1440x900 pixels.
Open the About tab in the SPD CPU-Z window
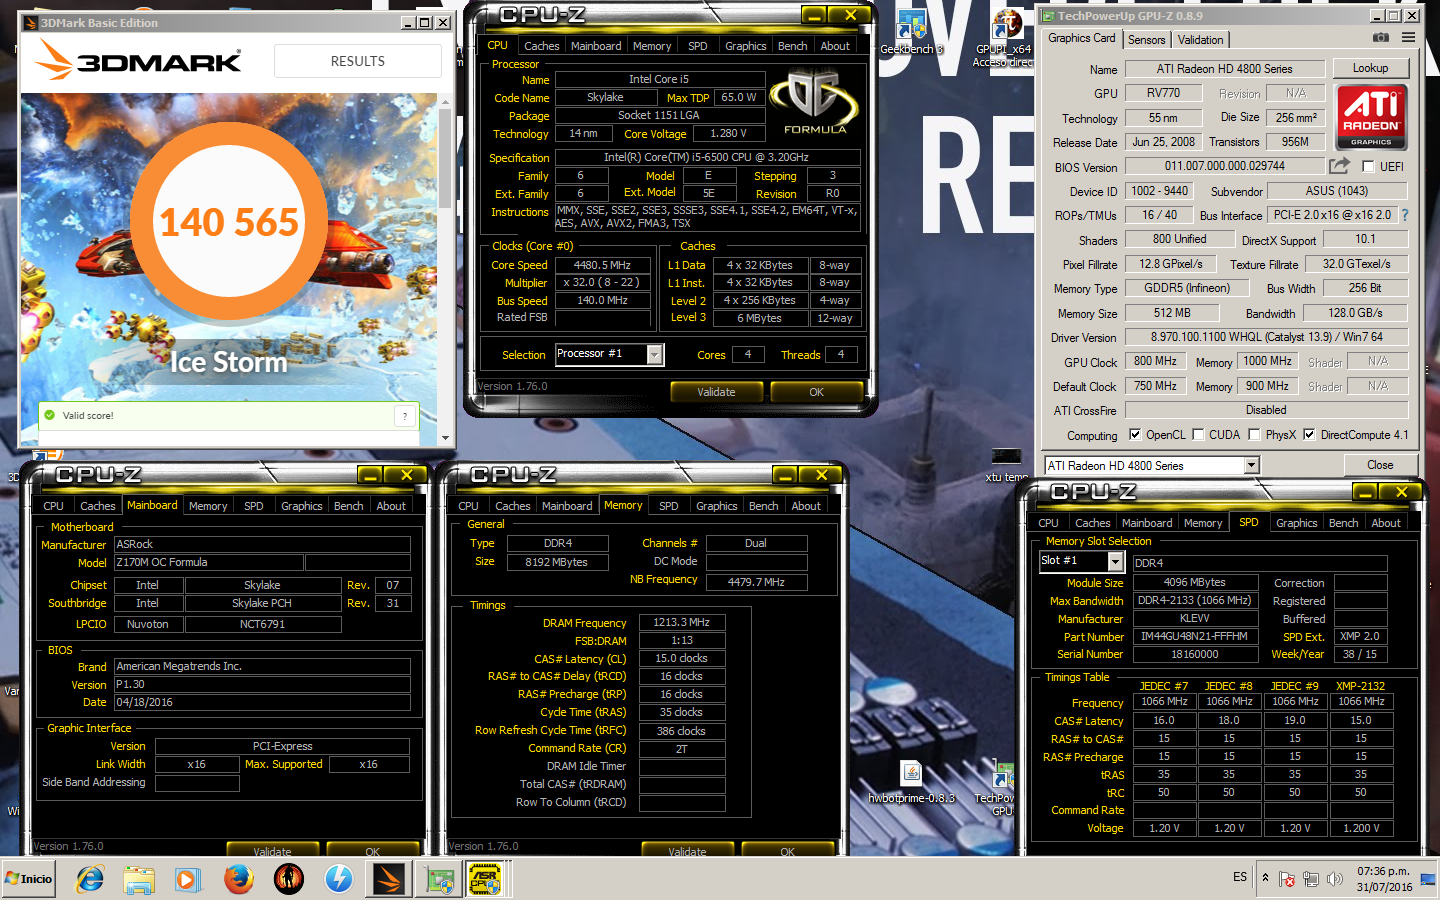[x=1386, y=523]
